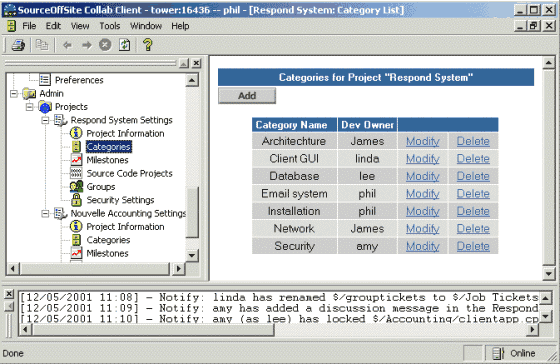Click the Groups people icon
This screenshot has height=364, width=560.
76,186
